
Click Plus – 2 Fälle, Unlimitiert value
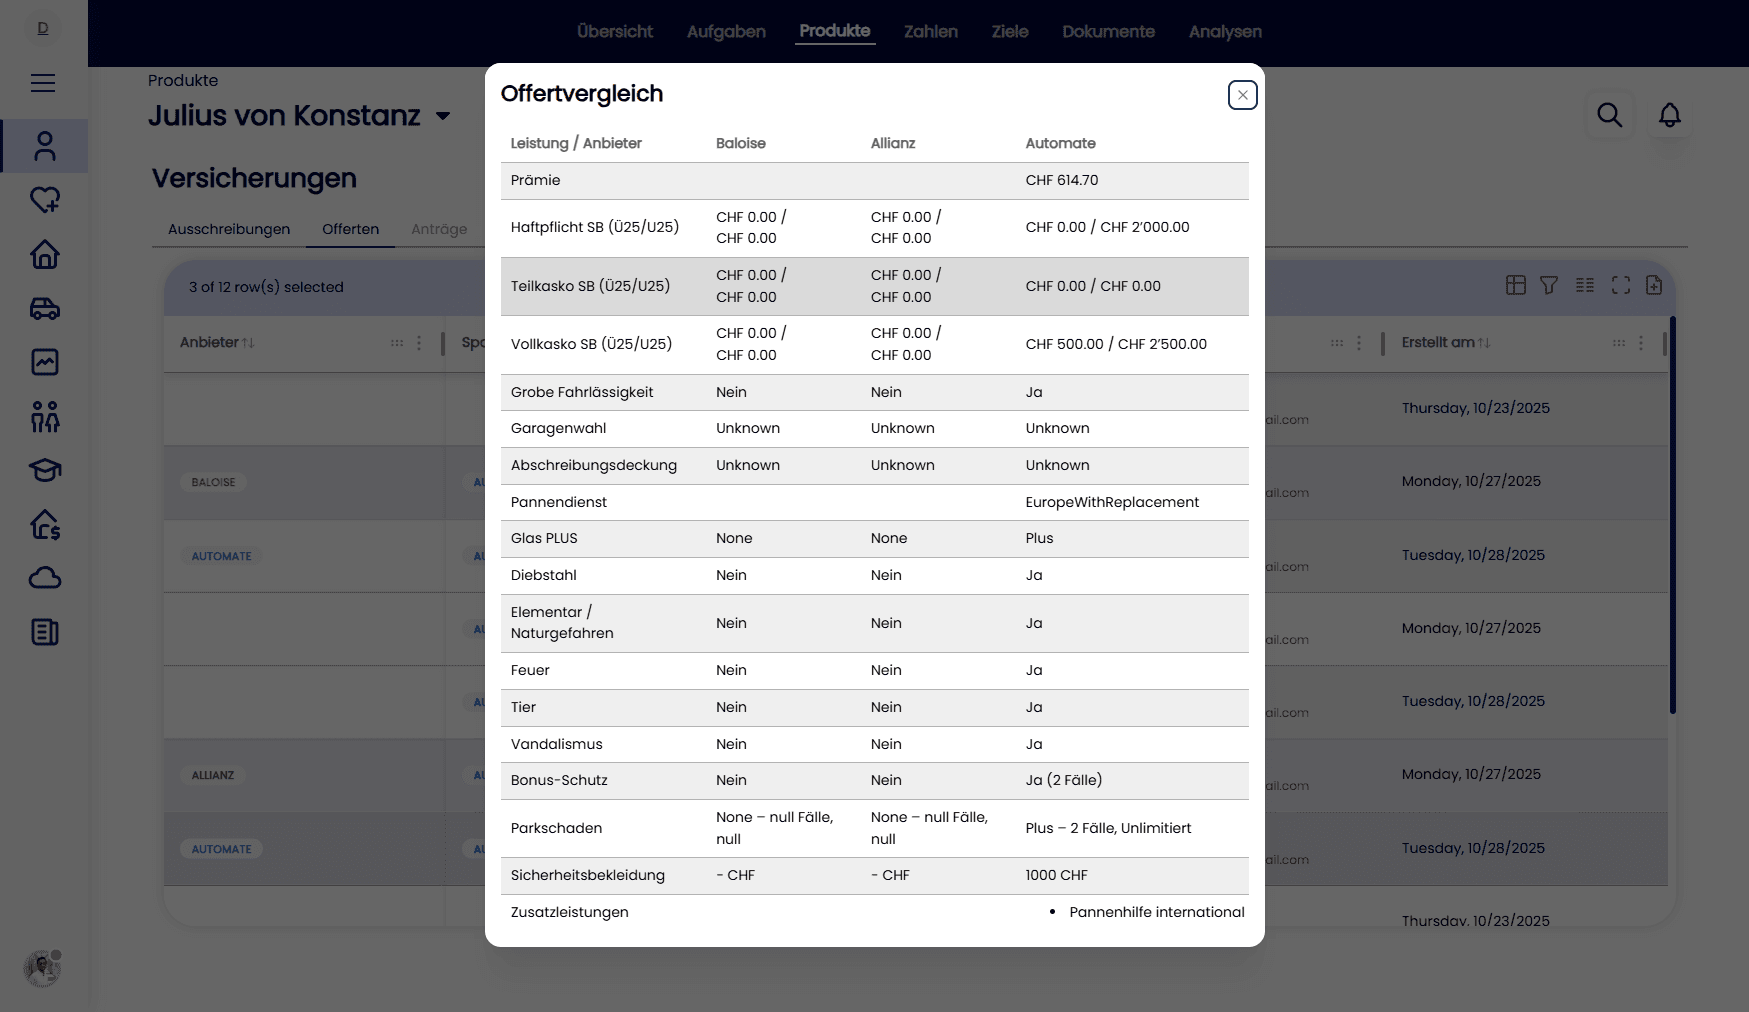click(x=1108, y=828)
